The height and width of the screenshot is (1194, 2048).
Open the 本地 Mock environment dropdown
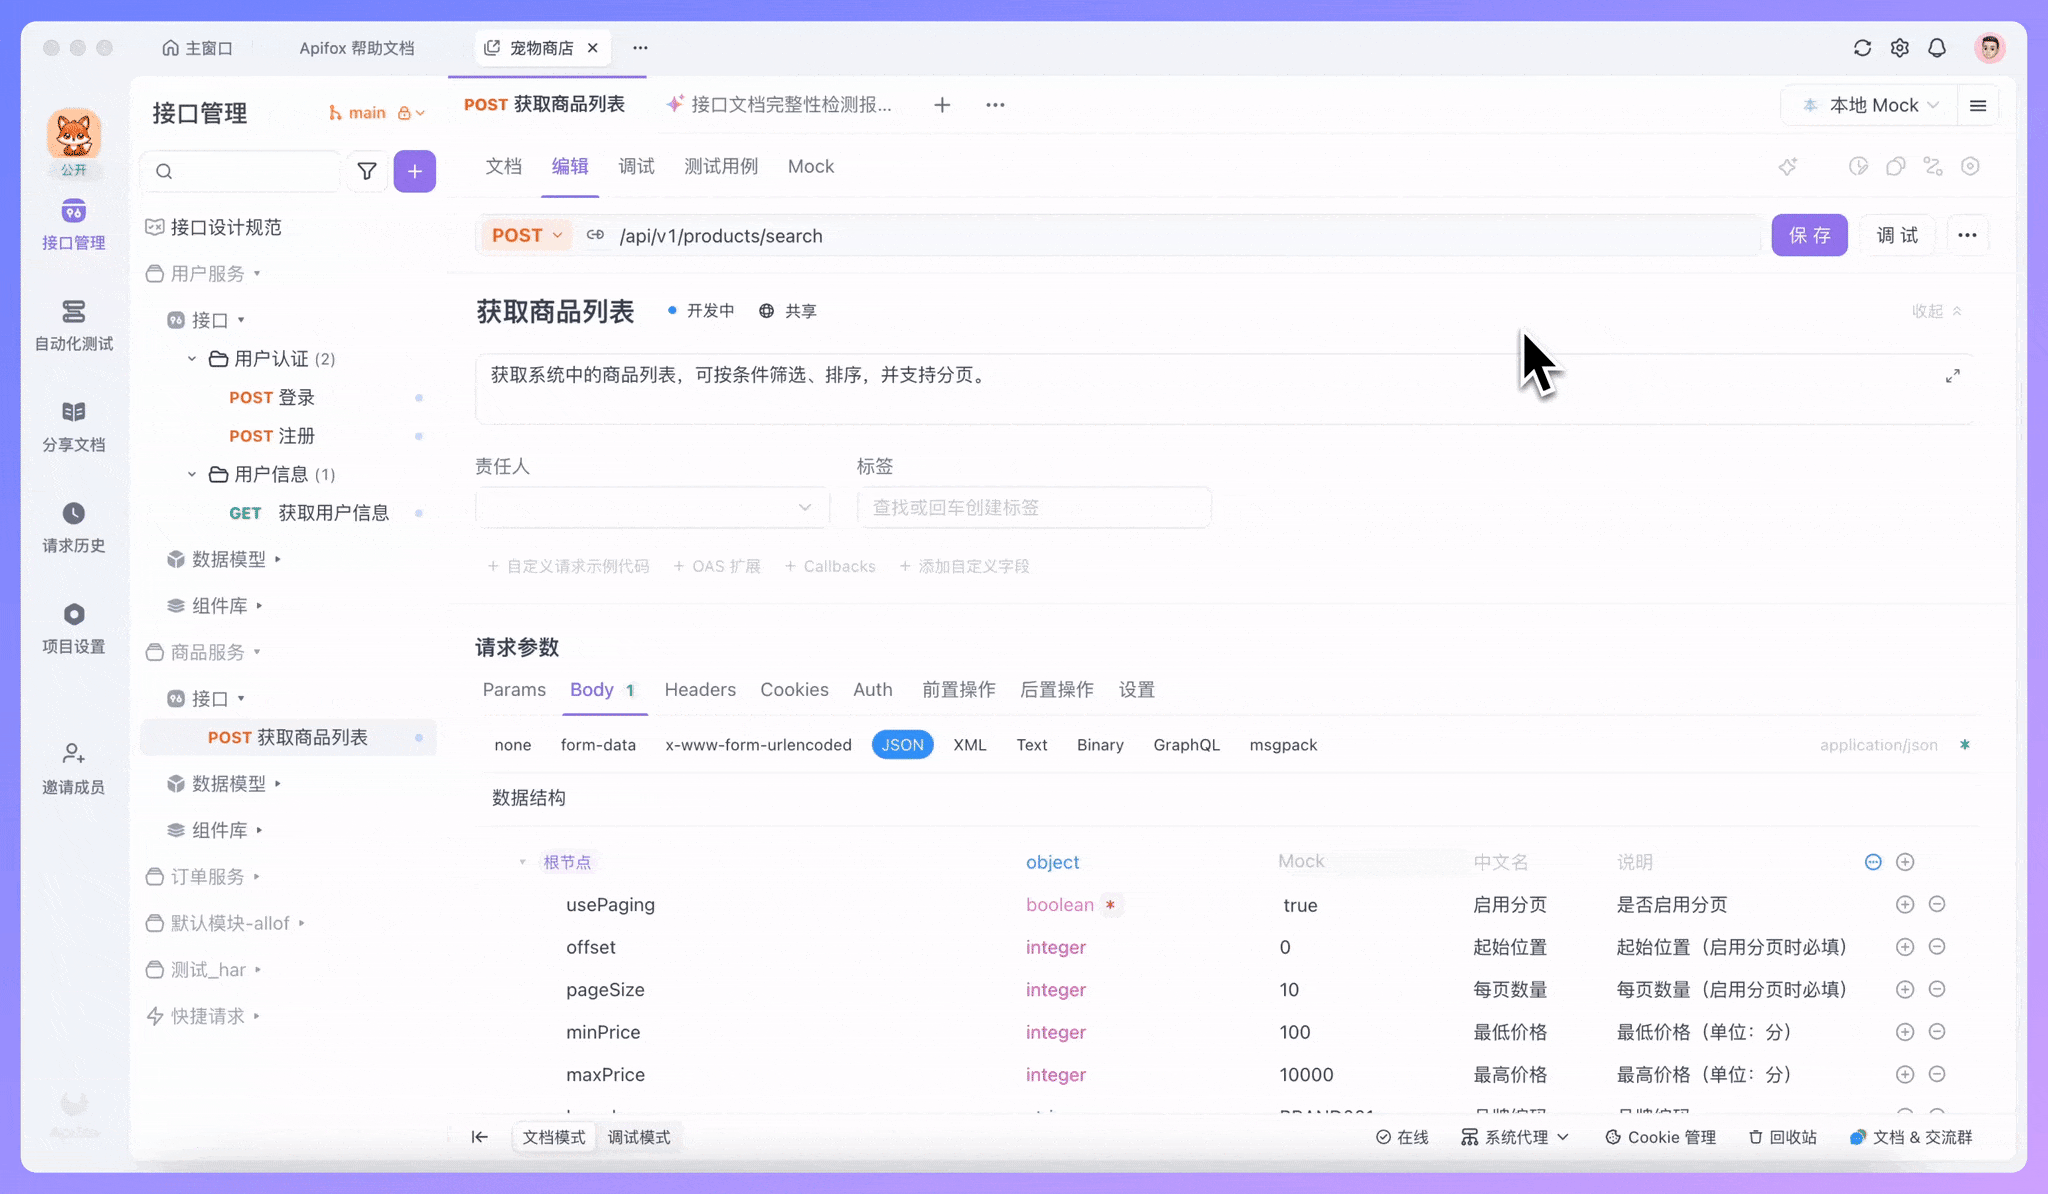click(1868, 104)
